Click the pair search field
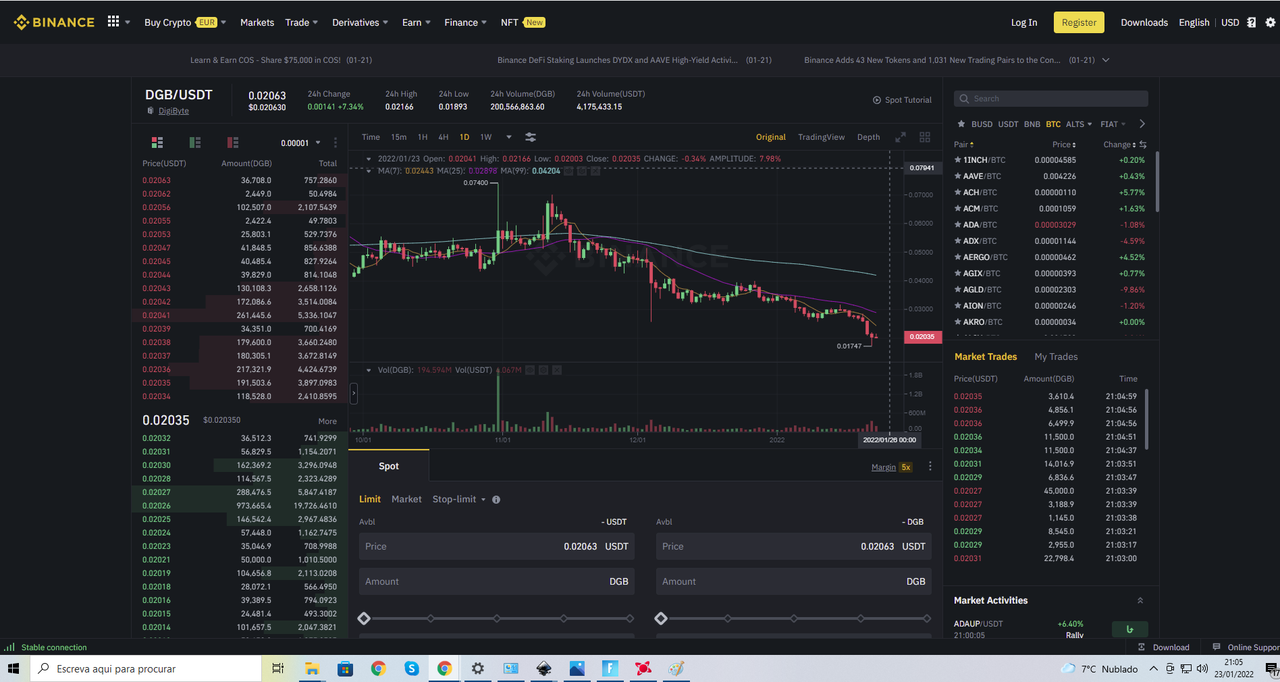This screenshot has width=1280, height=682. tap(1050, 99)
